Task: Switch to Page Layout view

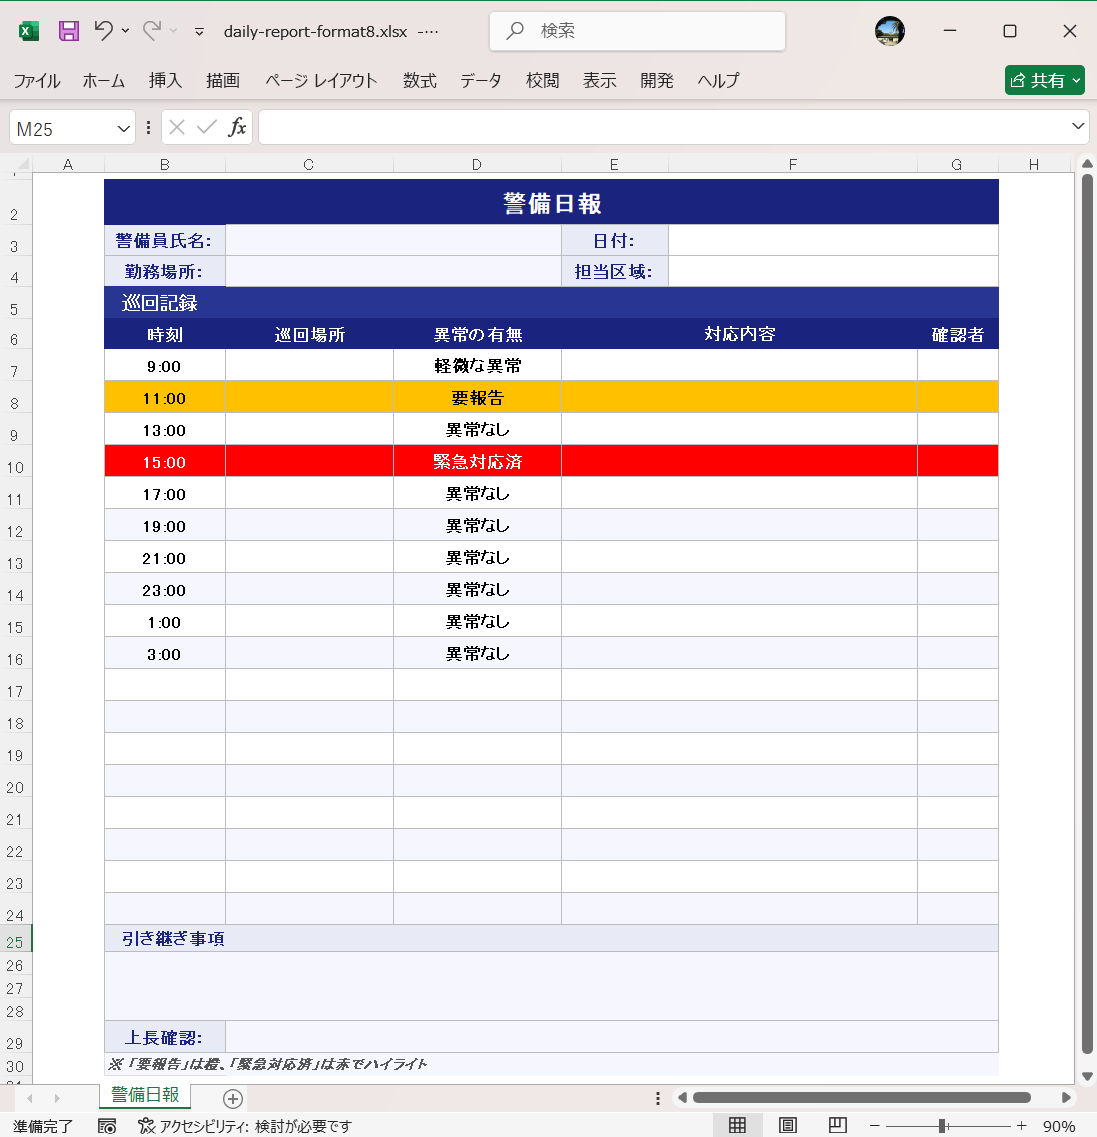Action: [787, 1125]
